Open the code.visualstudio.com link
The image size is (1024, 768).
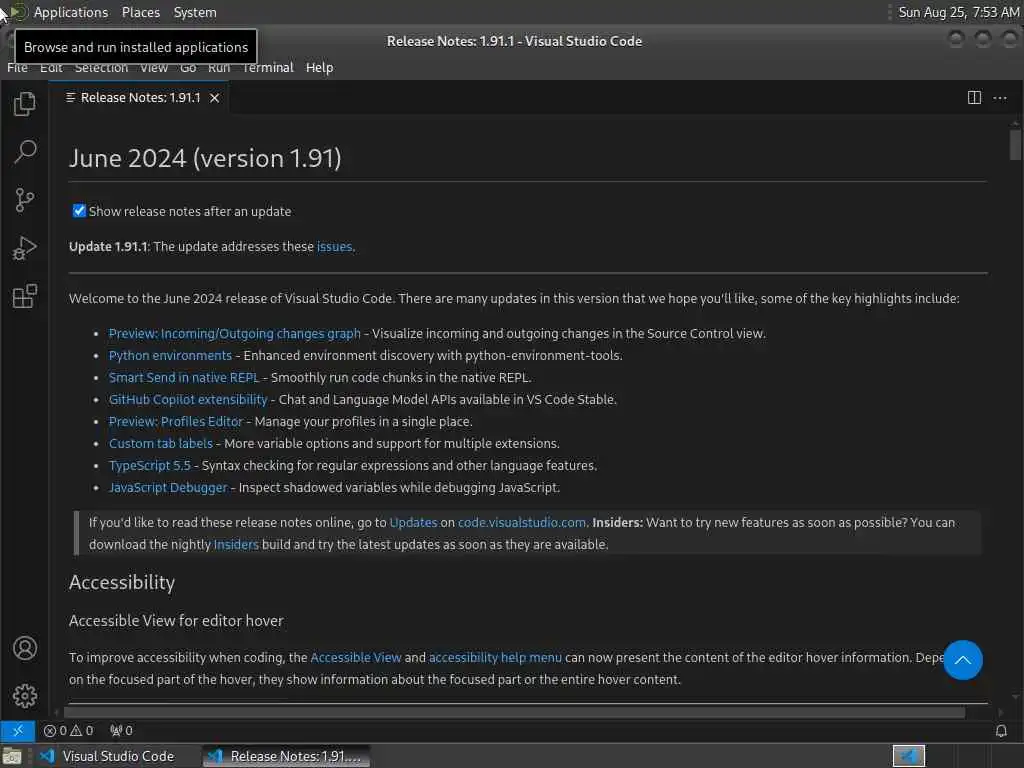point(522,522)
